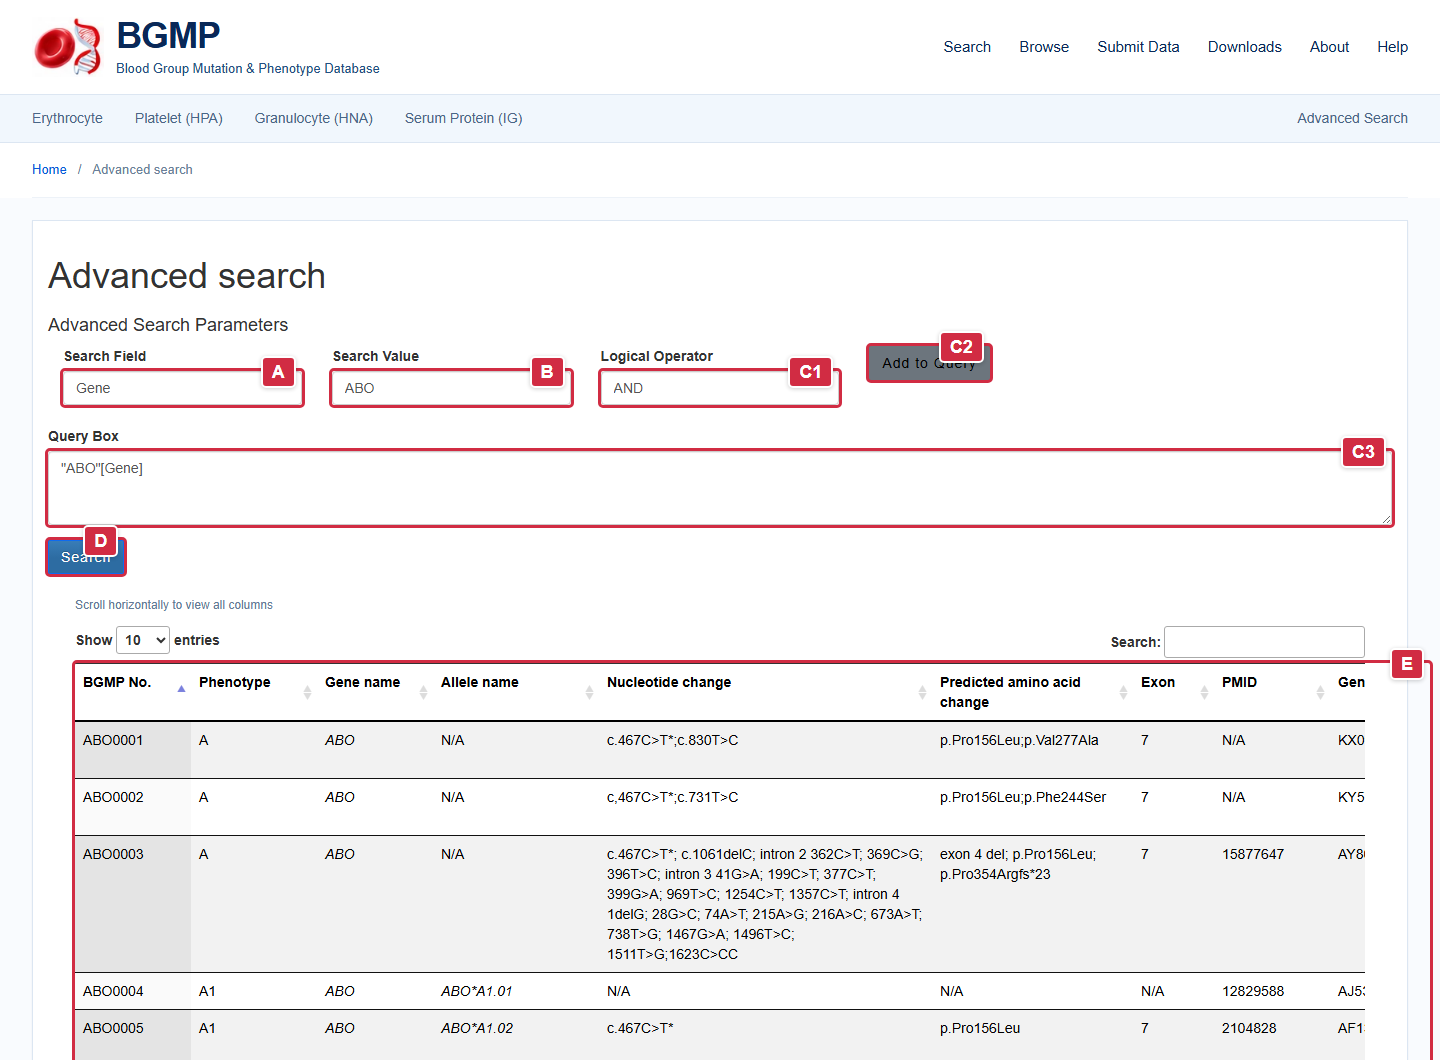Click PMID value 2104828

click(x=1248, y=1028)
